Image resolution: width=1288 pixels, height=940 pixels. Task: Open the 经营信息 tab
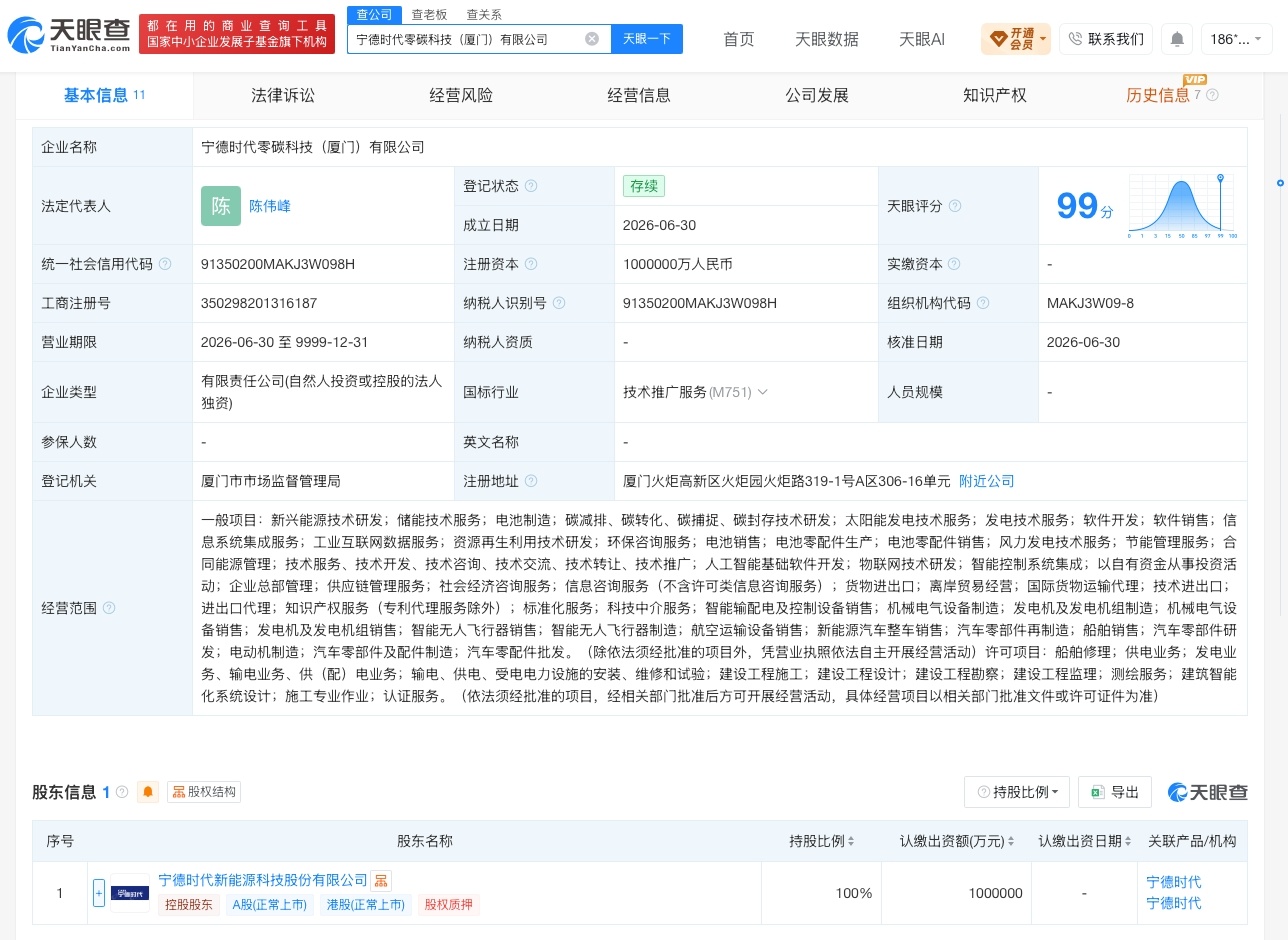click(x=639, y=95)
